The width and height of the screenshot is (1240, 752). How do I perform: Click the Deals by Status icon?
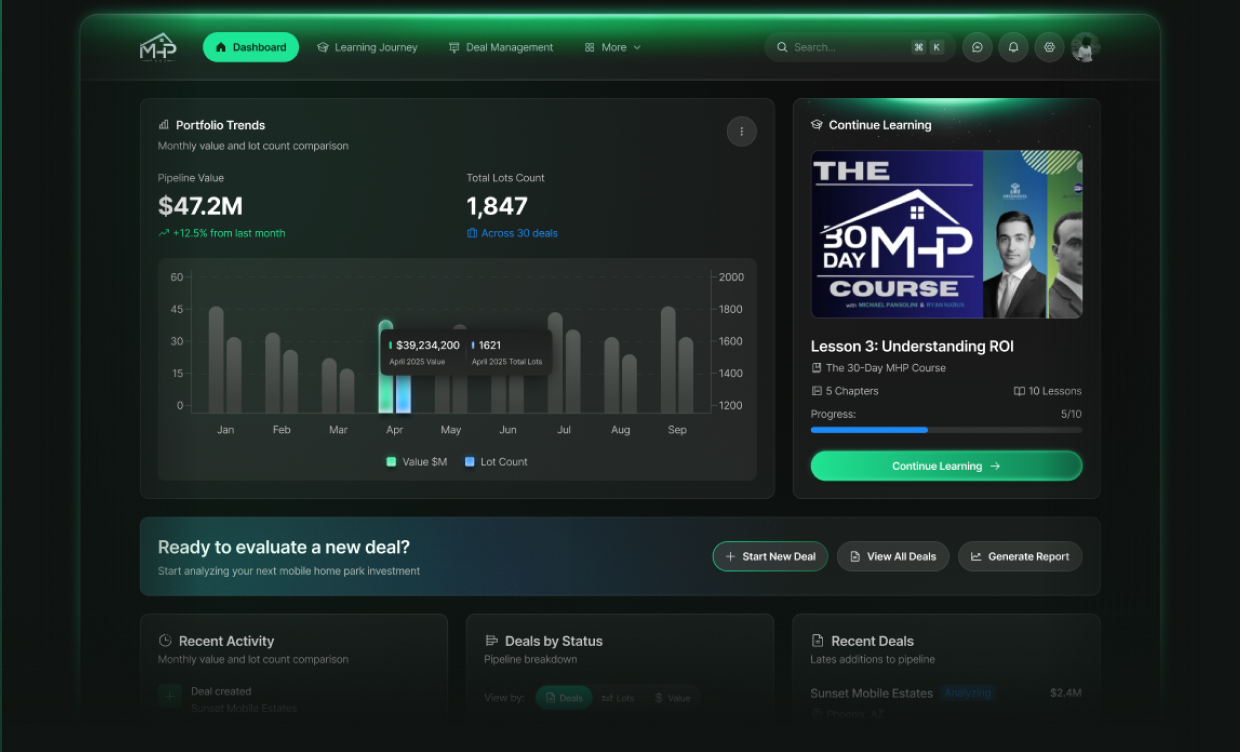click(x=491, y=641)
